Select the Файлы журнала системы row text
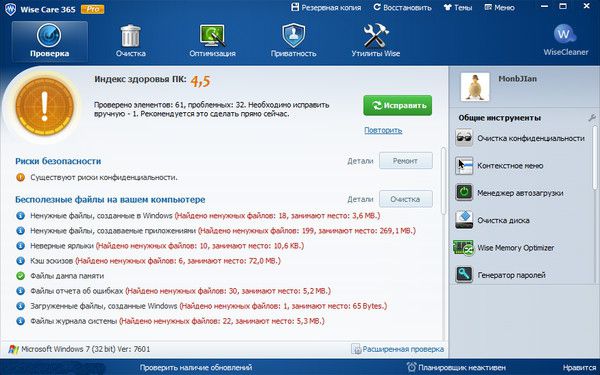This screenshot has height=375, width=600. (x=177, y=321)
